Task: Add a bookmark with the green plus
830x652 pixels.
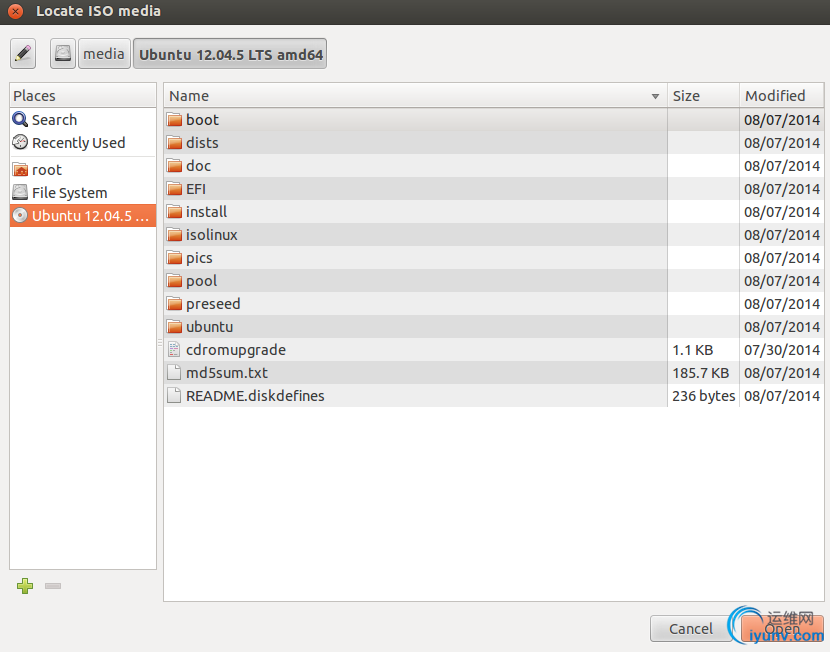Action: coord(25,586)
